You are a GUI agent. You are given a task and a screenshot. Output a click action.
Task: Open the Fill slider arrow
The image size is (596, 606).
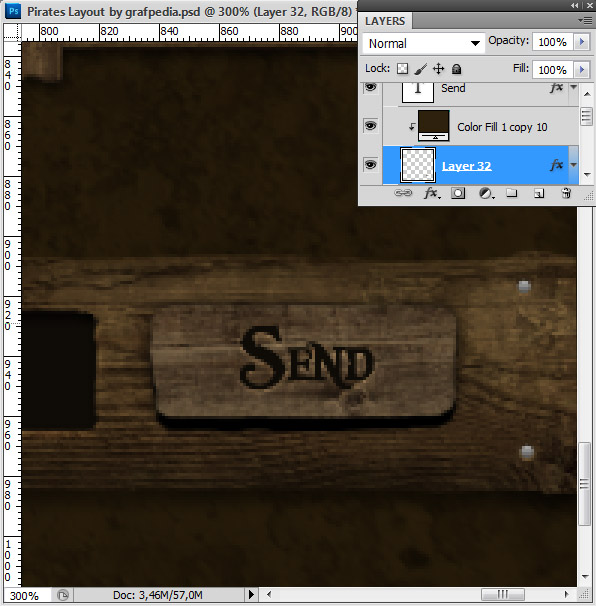tap(582, 70)
